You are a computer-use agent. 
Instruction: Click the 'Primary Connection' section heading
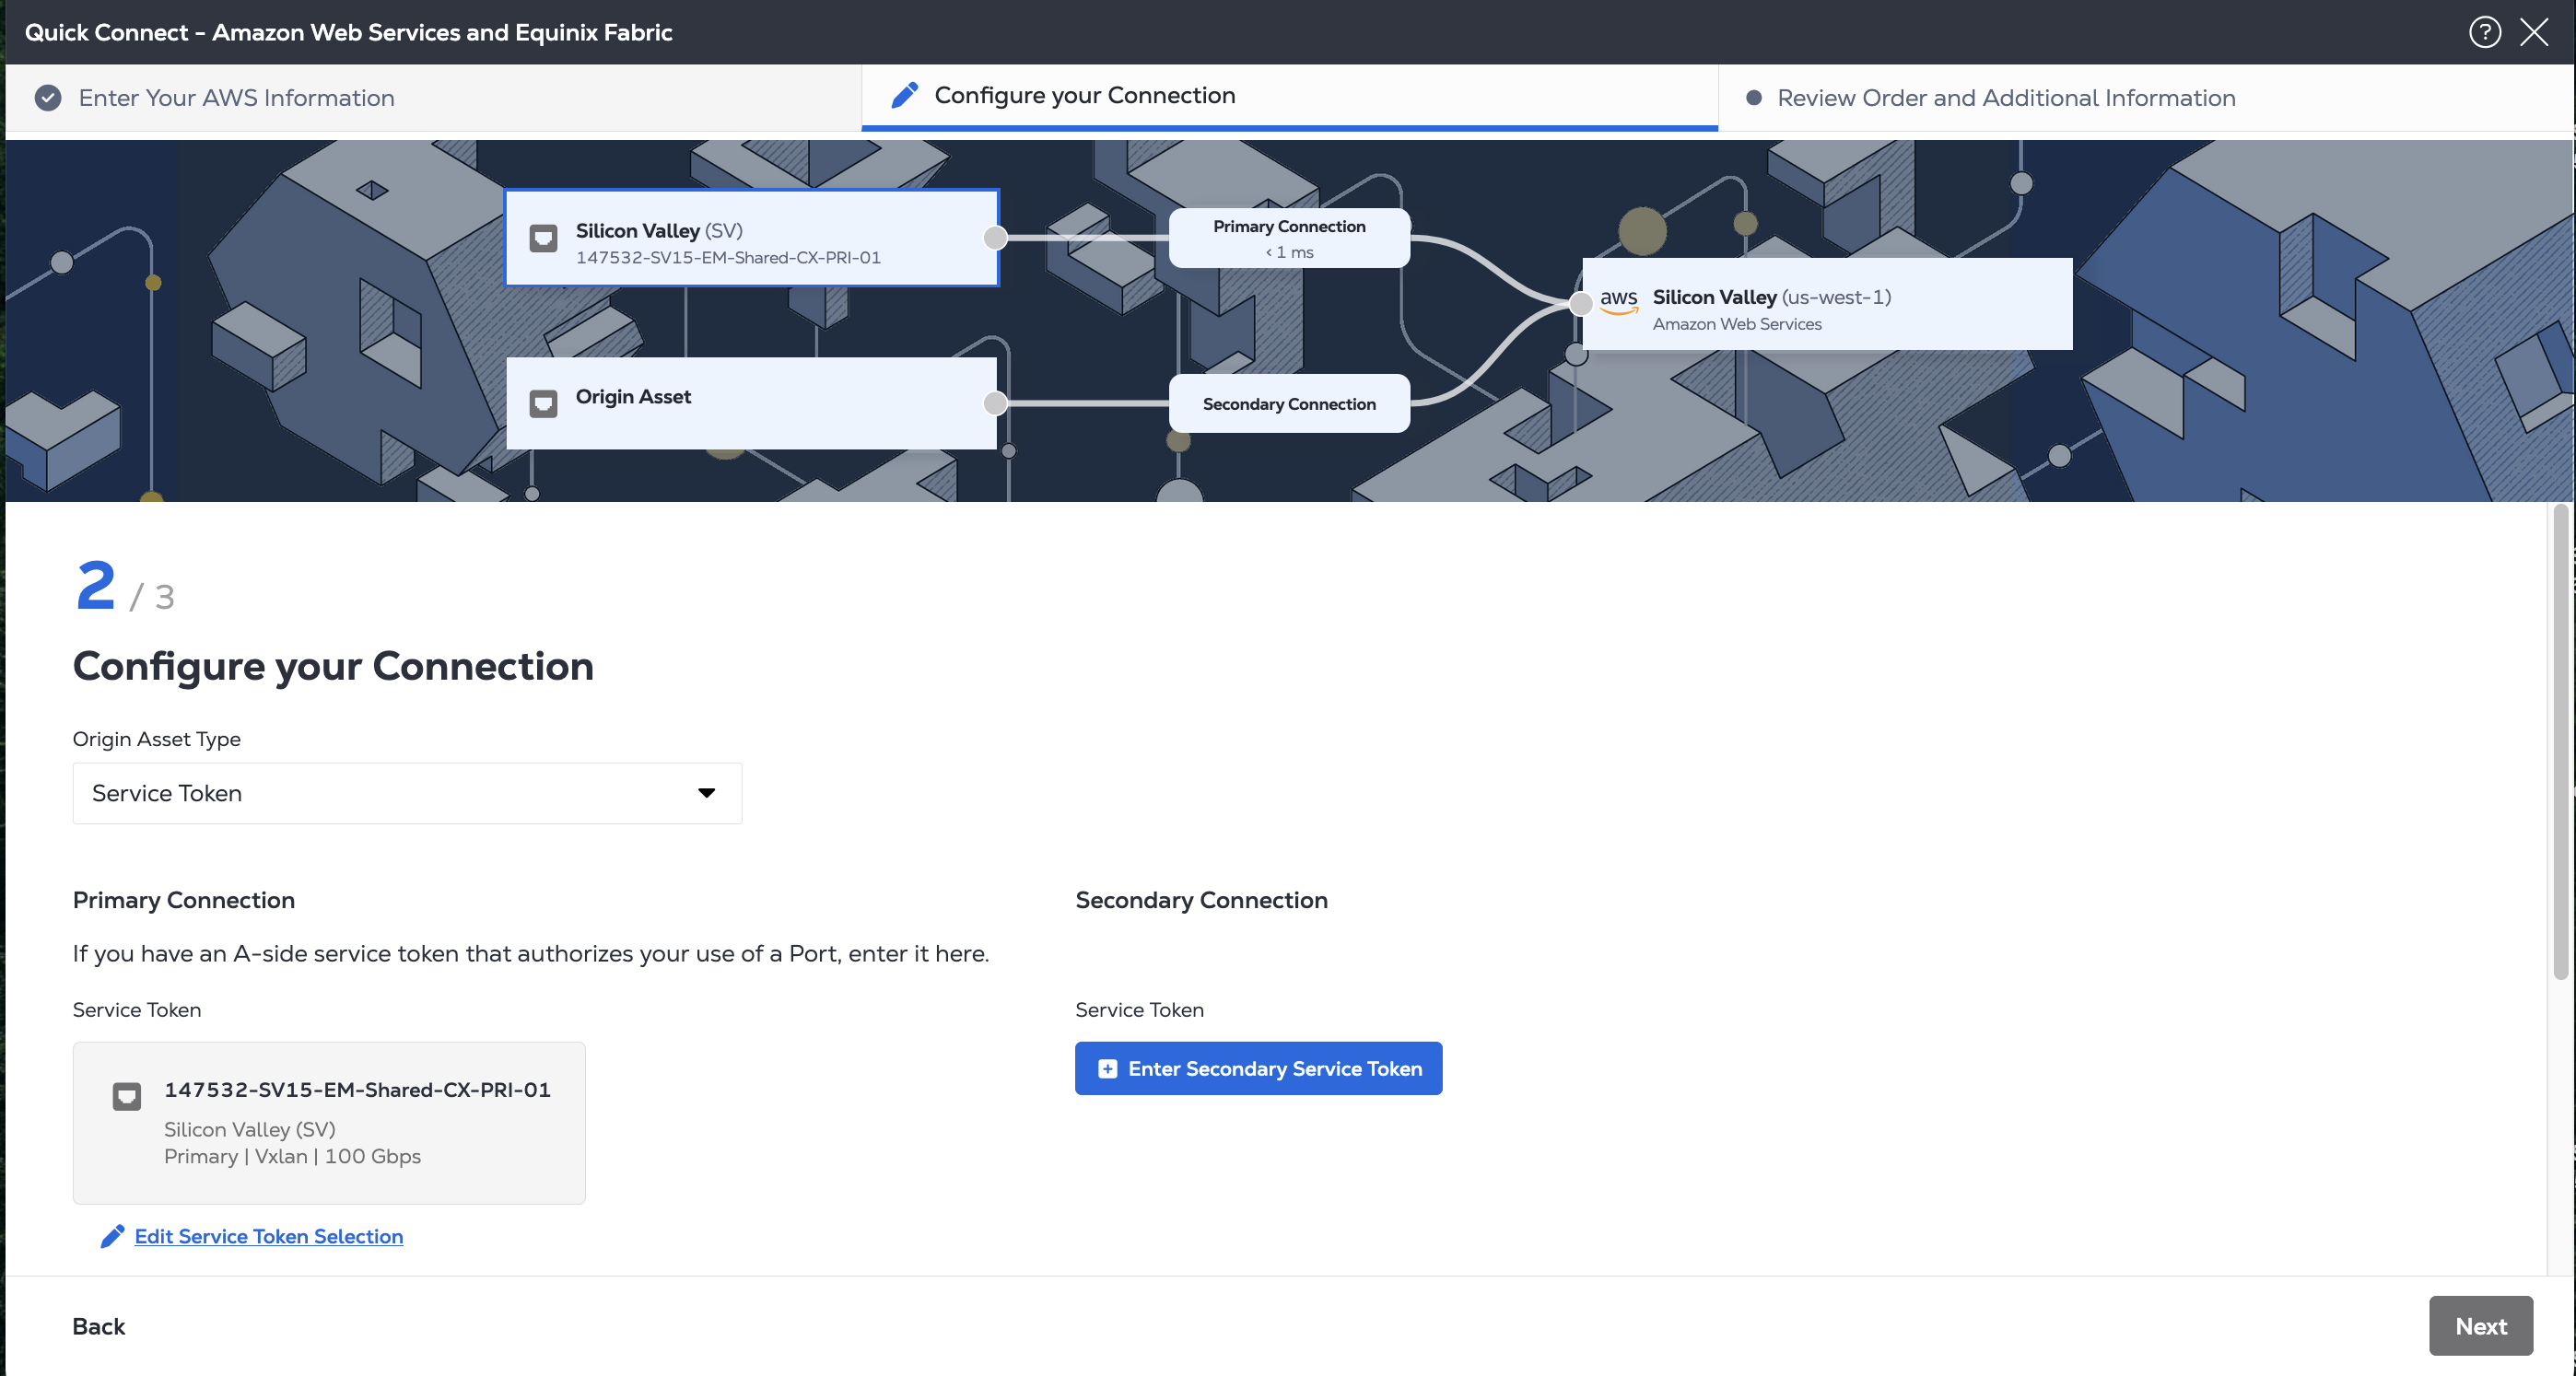click(184, 901)
